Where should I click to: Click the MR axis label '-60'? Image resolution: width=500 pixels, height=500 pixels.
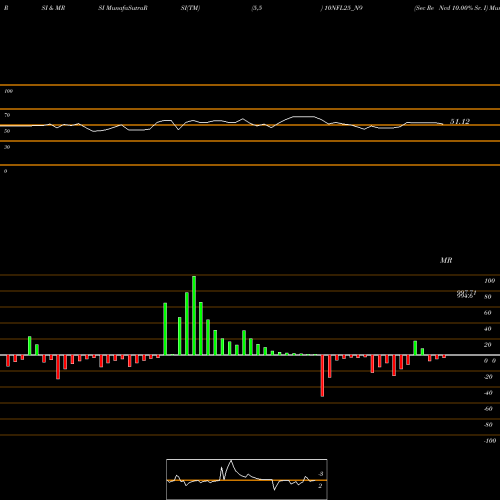488,409
